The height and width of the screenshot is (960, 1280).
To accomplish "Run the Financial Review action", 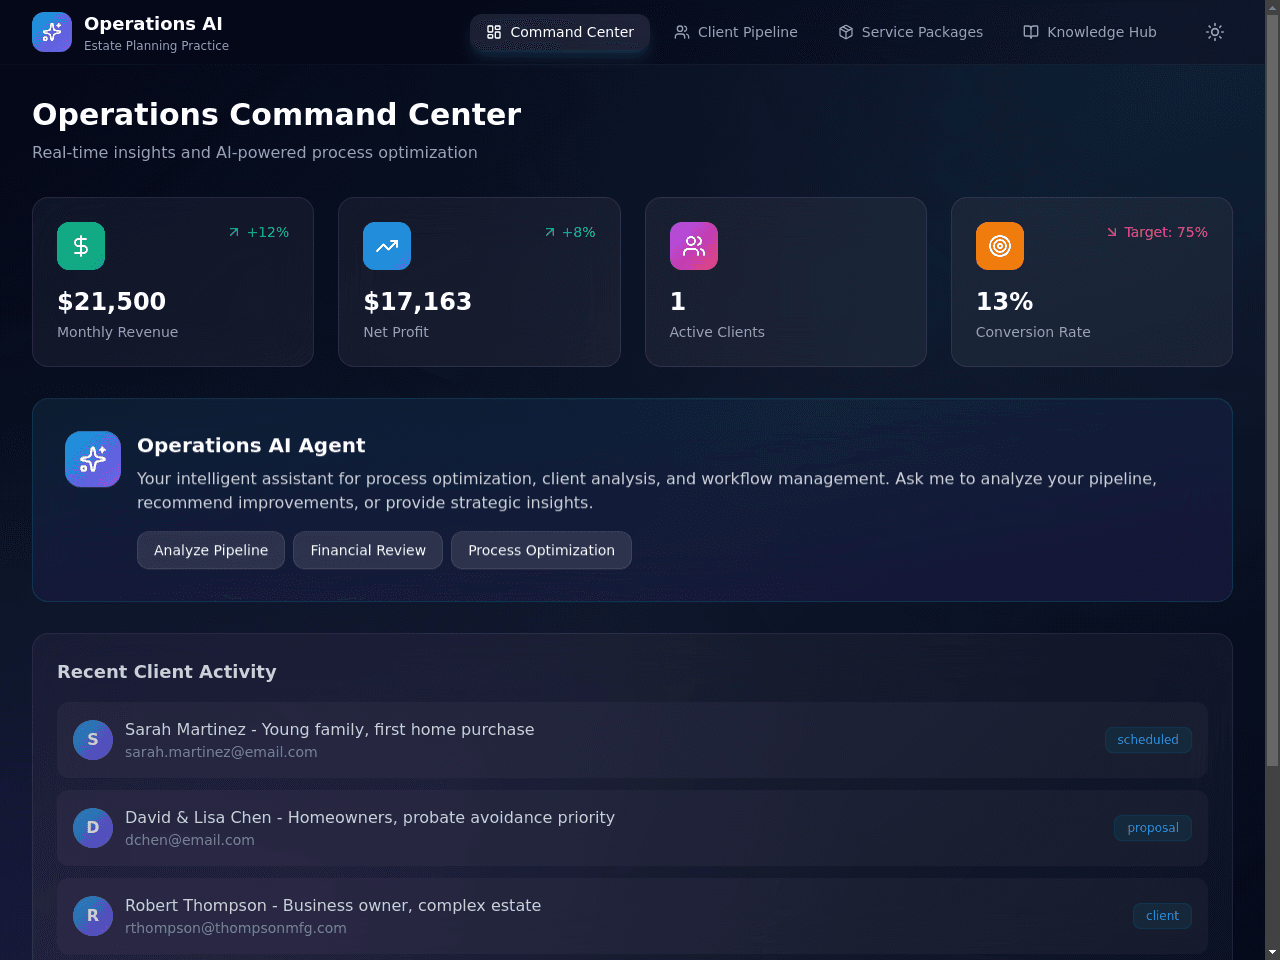I will click(368, 550).
